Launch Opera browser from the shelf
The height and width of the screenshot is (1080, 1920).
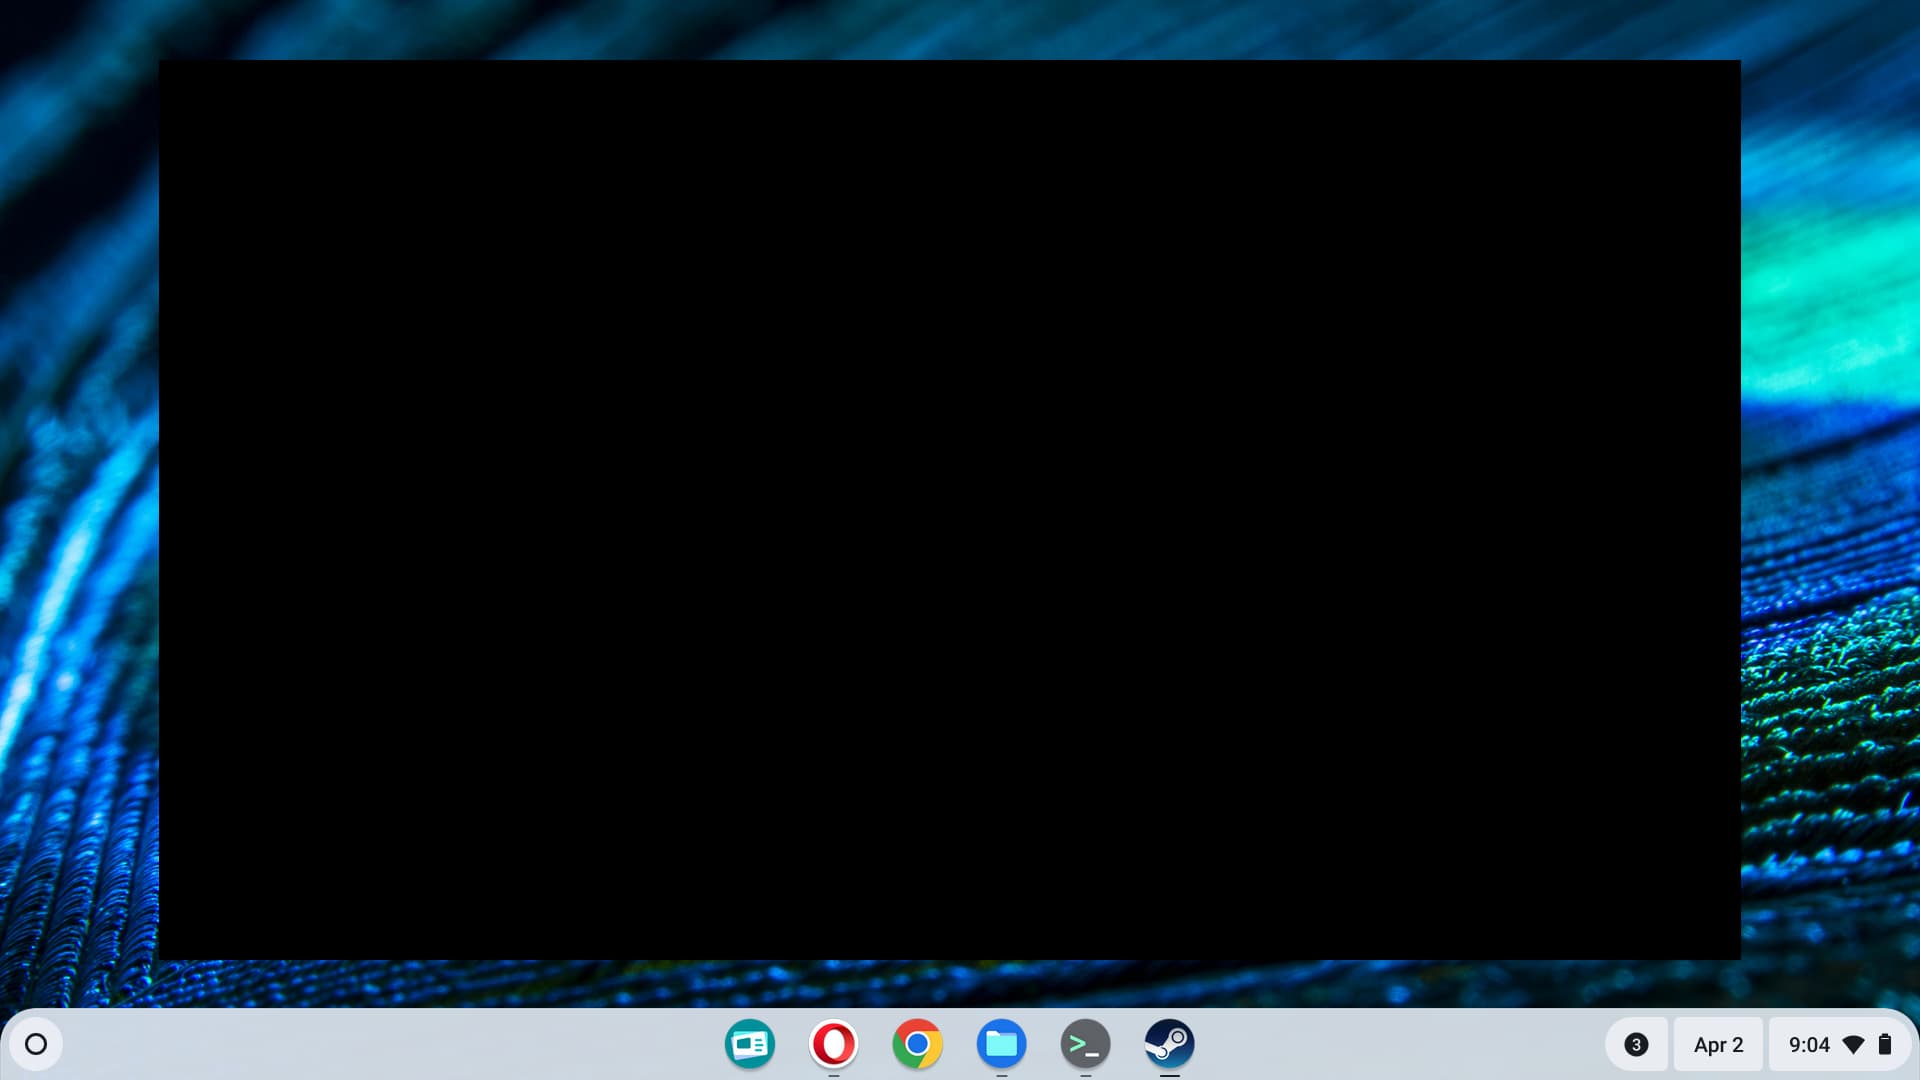pos(833,1044)
